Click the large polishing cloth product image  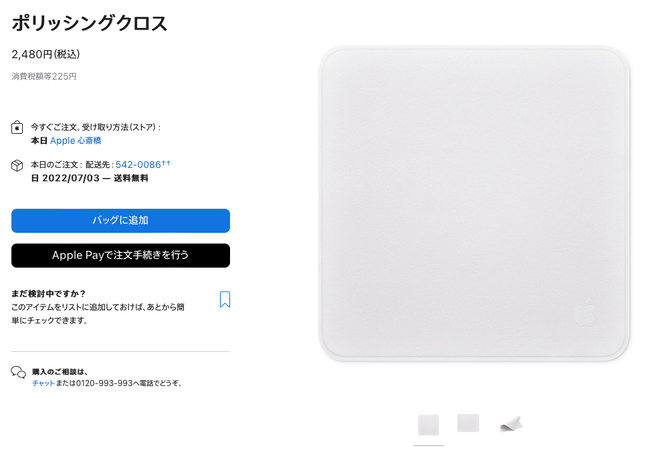pyautogui.click(x=475, y=204)
